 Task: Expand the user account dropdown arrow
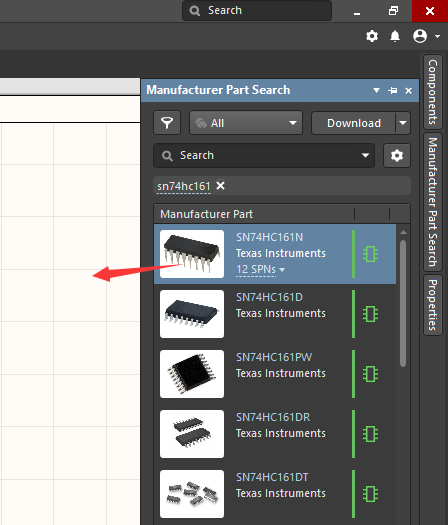[x=437, y=36]
